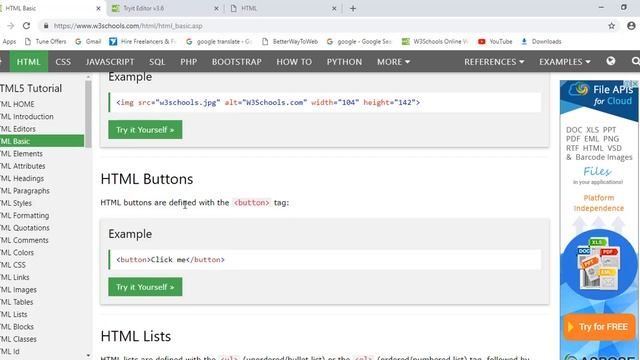This screenshot has height=360, width=640.
Task: Close the third HTML tab
Action: [334, 8]
